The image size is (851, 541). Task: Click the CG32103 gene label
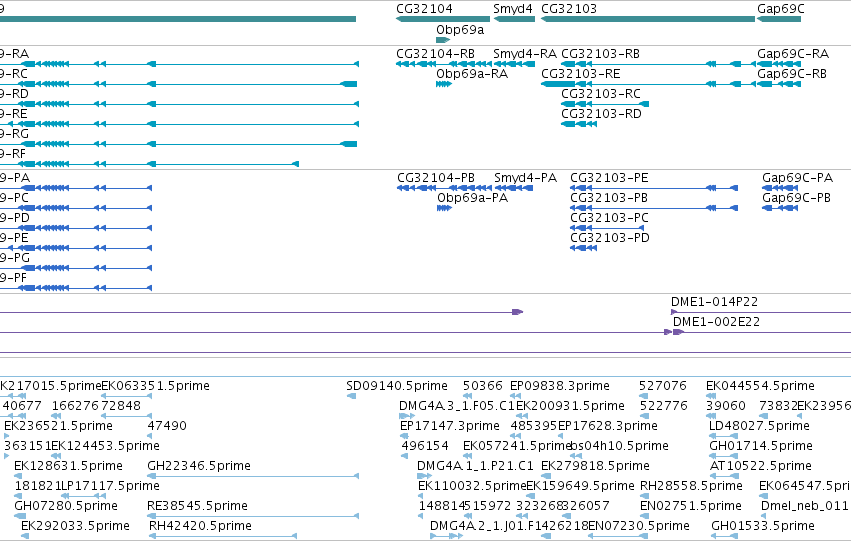[x=569, y=9]
